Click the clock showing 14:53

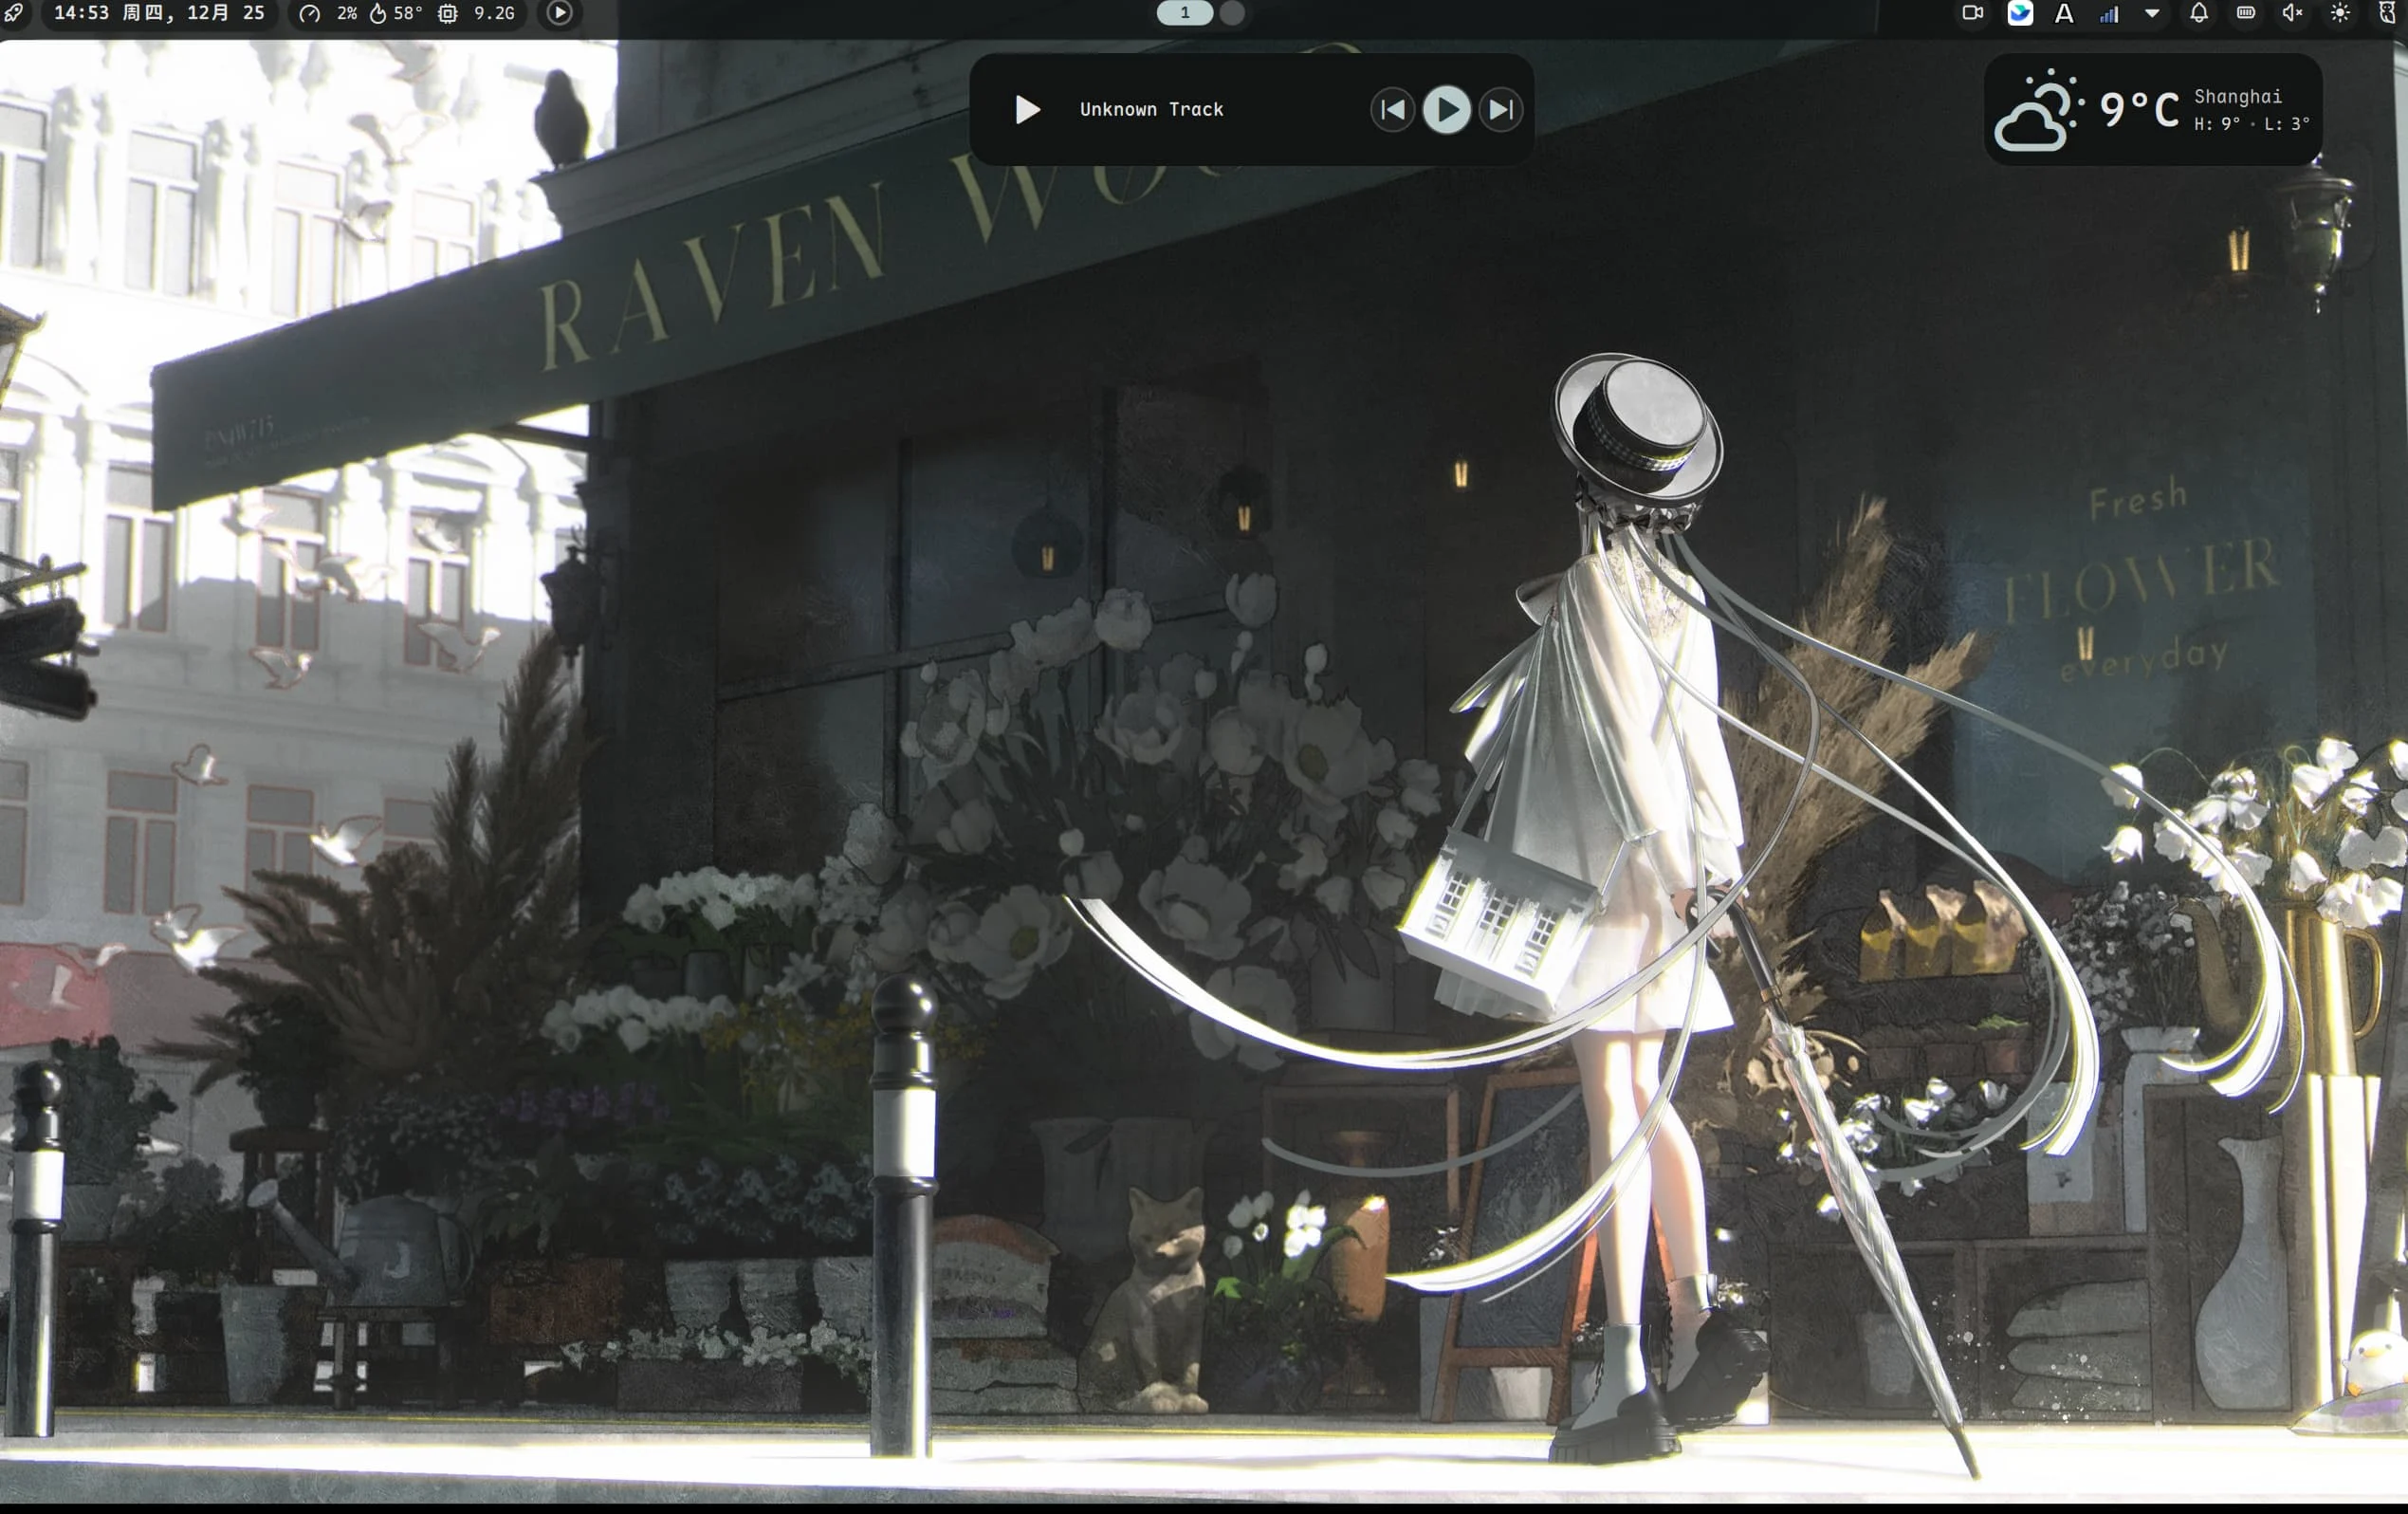pyautogui.click(x=81, y=13)
